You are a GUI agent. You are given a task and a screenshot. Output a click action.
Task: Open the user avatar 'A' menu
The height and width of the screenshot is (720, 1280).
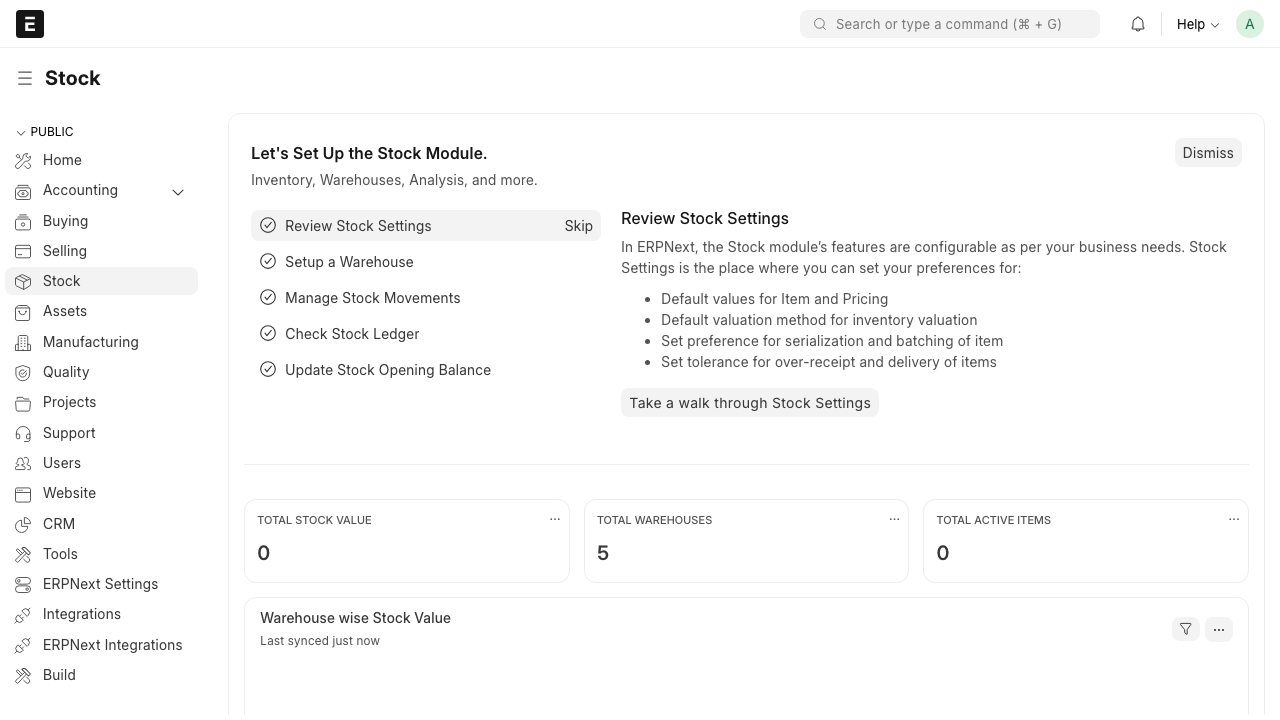click(1250, 24)
